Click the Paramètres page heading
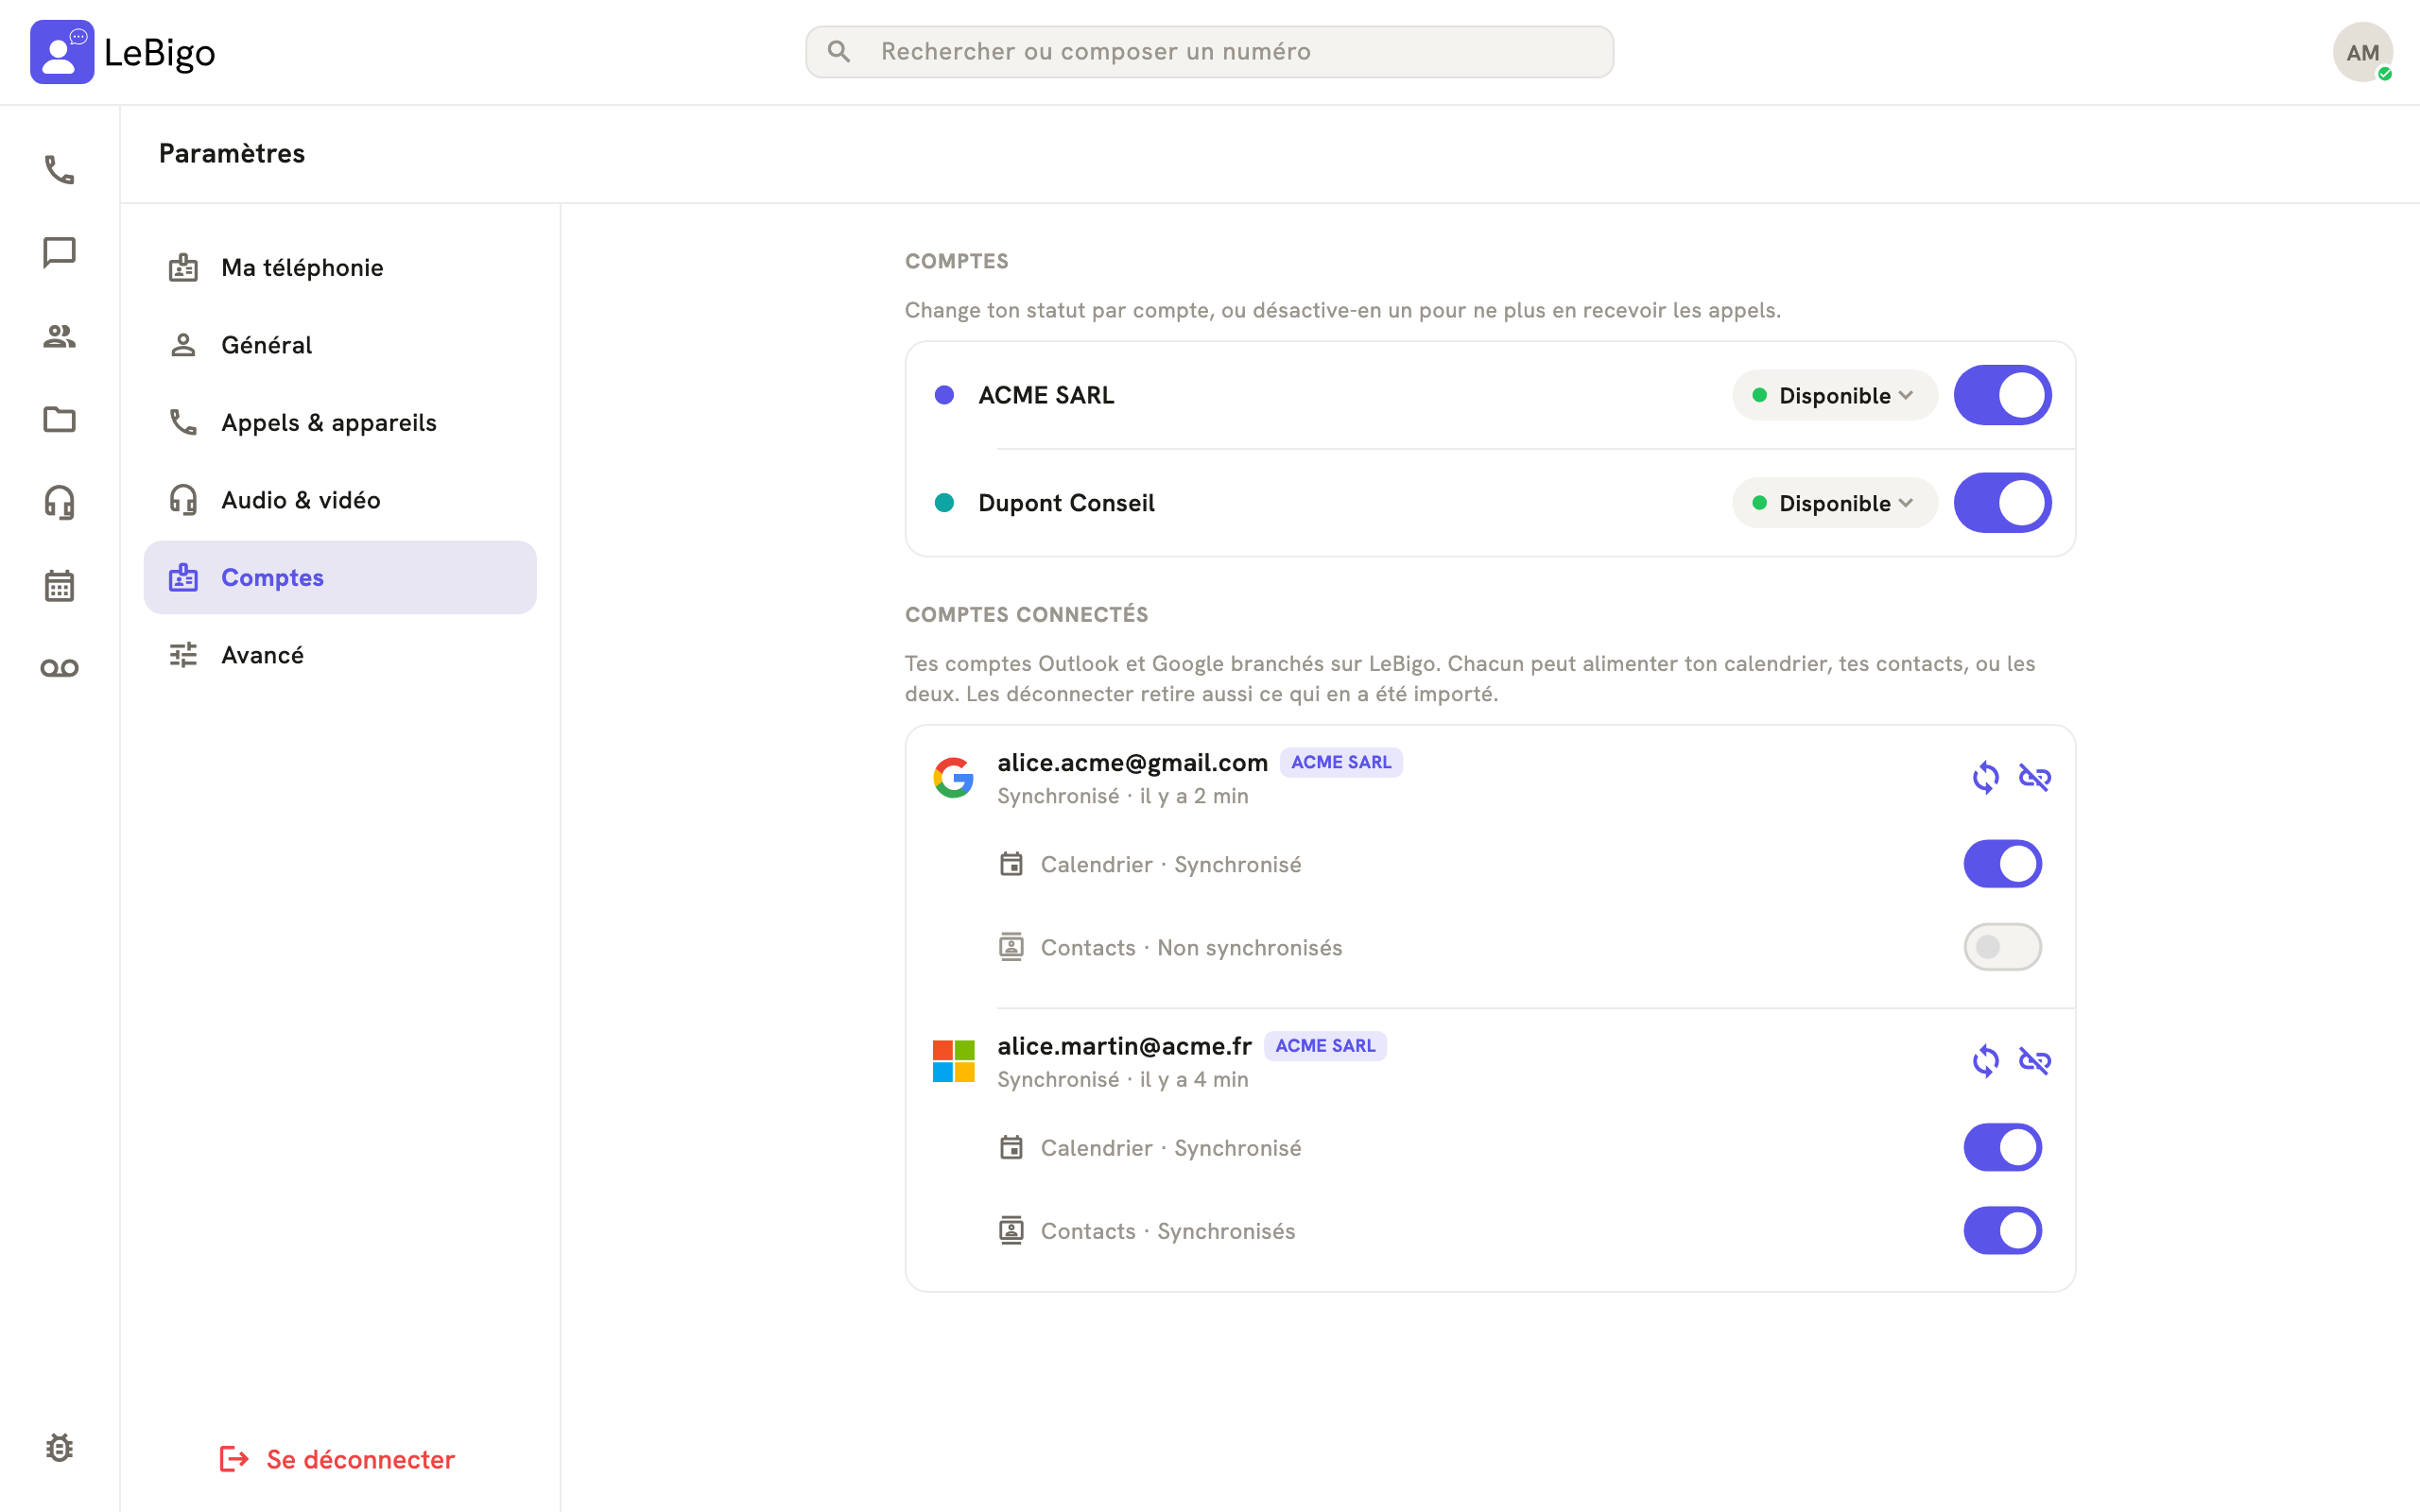The width and height of the screenshot is (2420, 1512). tap(232, 153)
